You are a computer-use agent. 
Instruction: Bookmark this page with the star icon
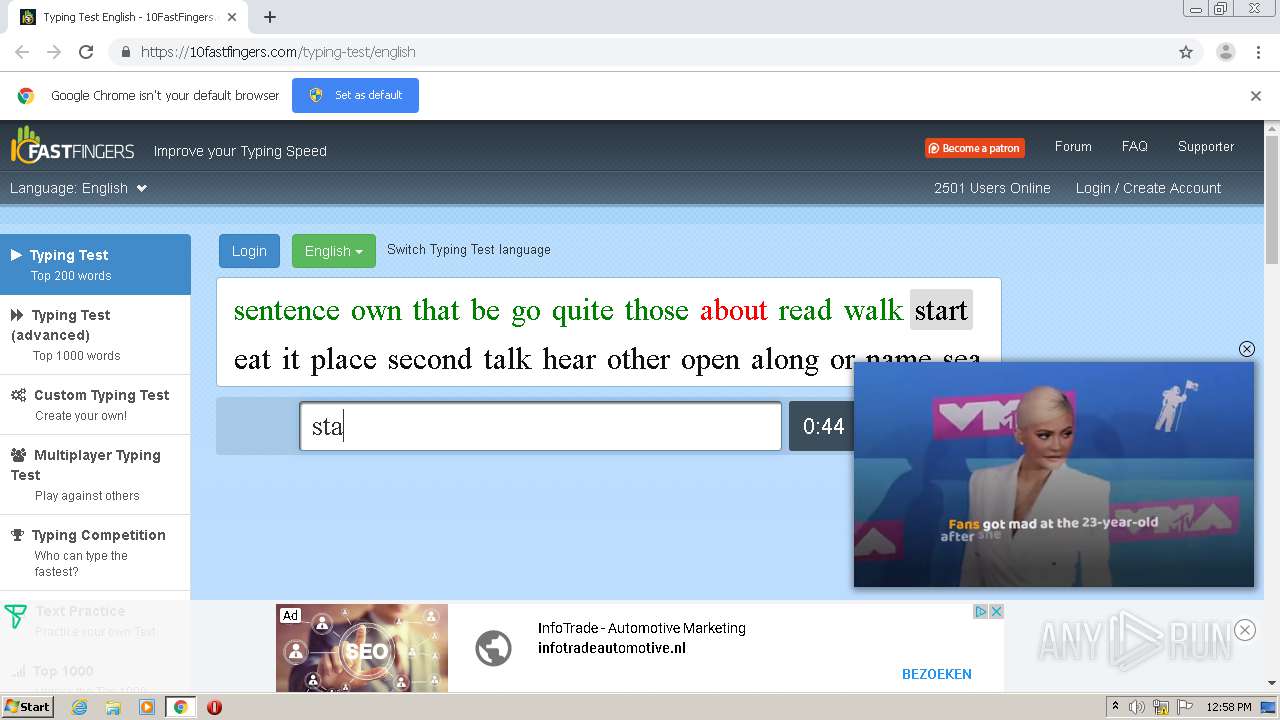(x=1186, y=52)
